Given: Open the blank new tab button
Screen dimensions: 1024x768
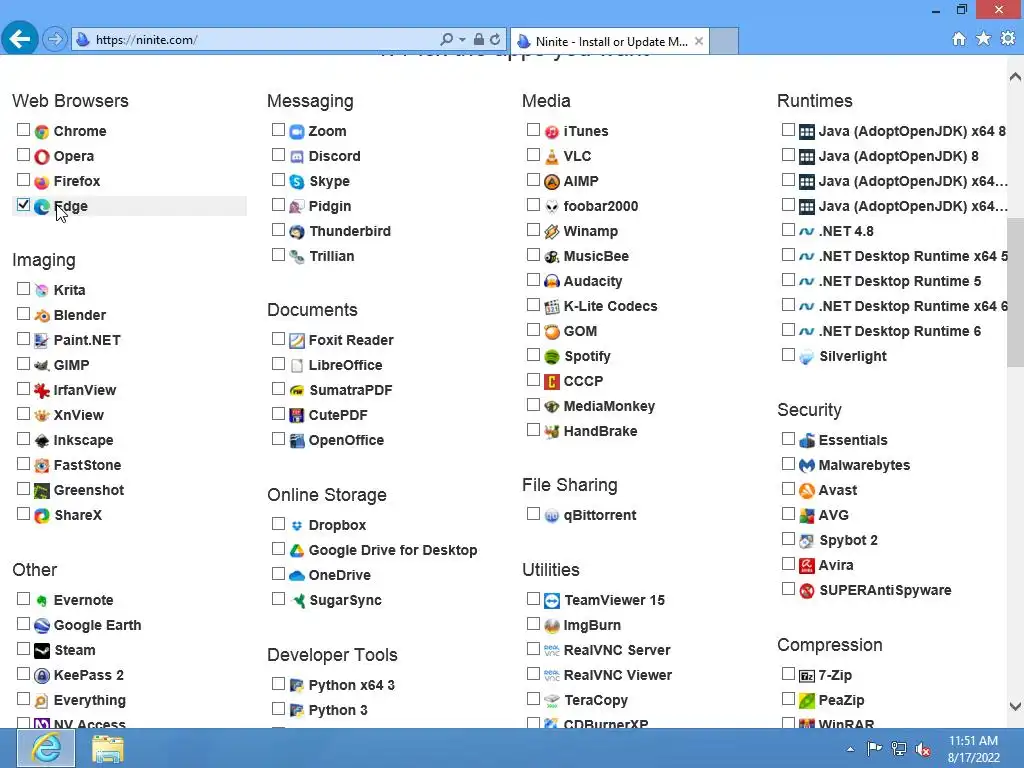Looking at the screenshot, I should click(x=724, y=41).
